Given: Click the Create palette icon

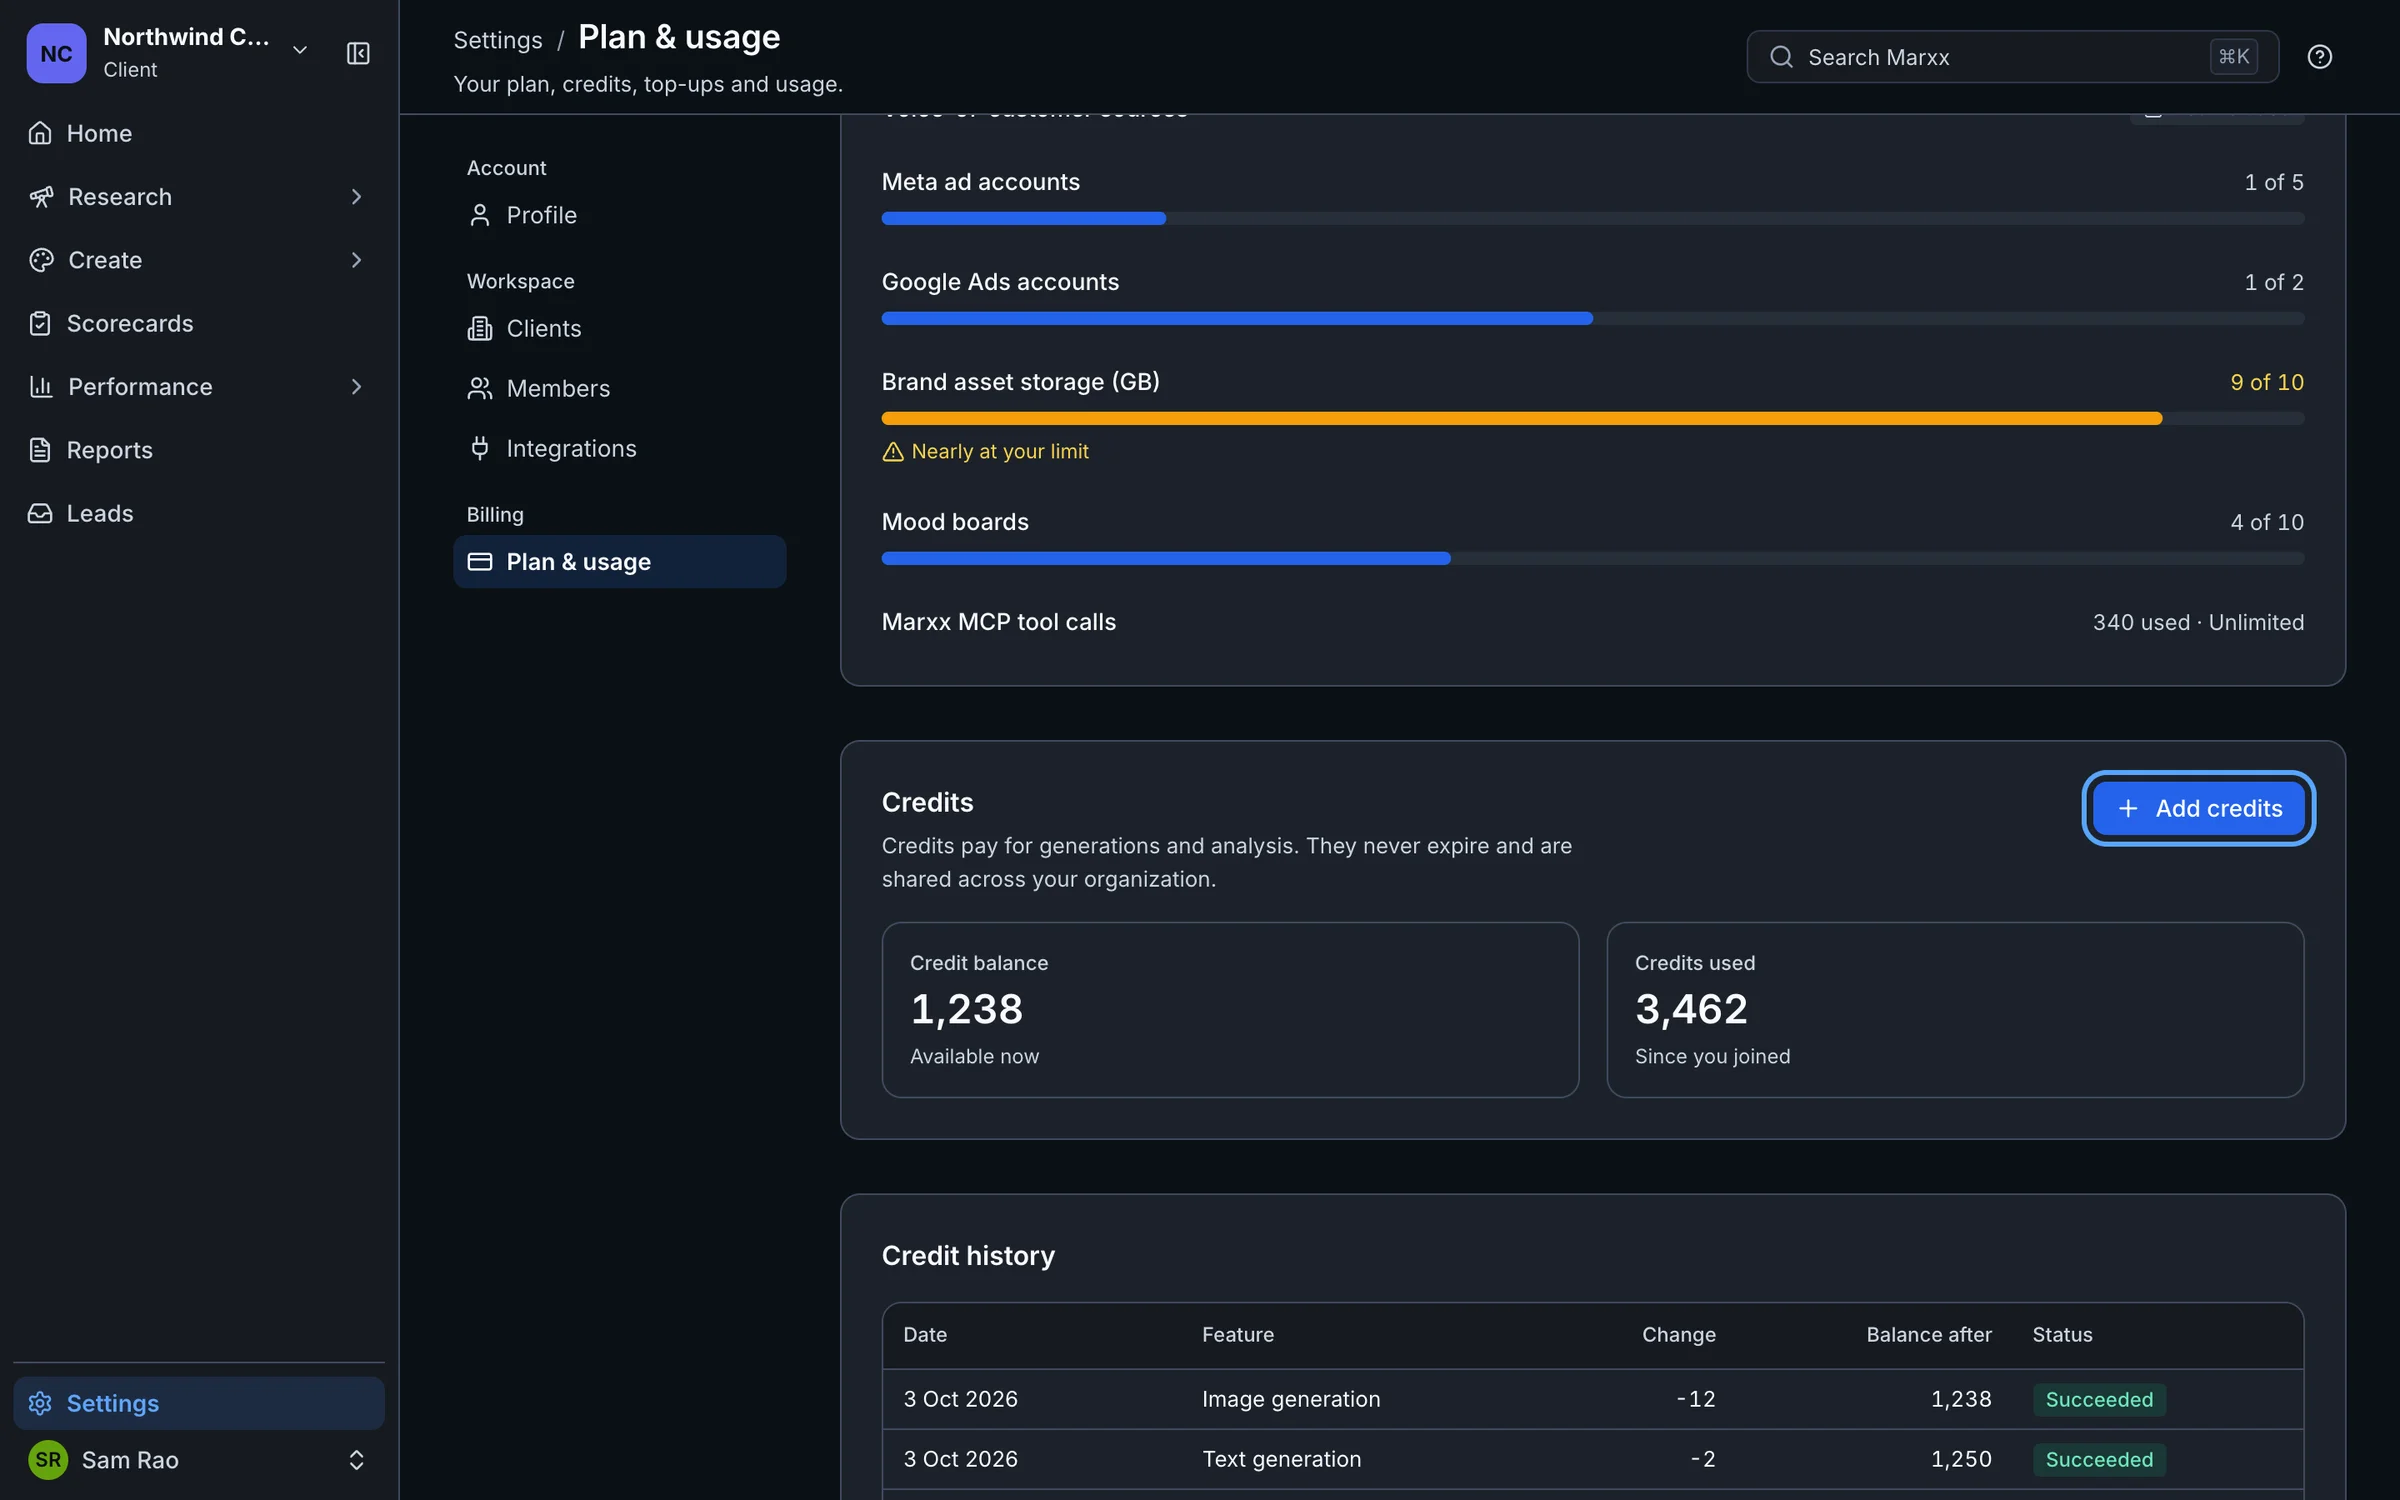Looking at the screenshot, I should 41,260.
